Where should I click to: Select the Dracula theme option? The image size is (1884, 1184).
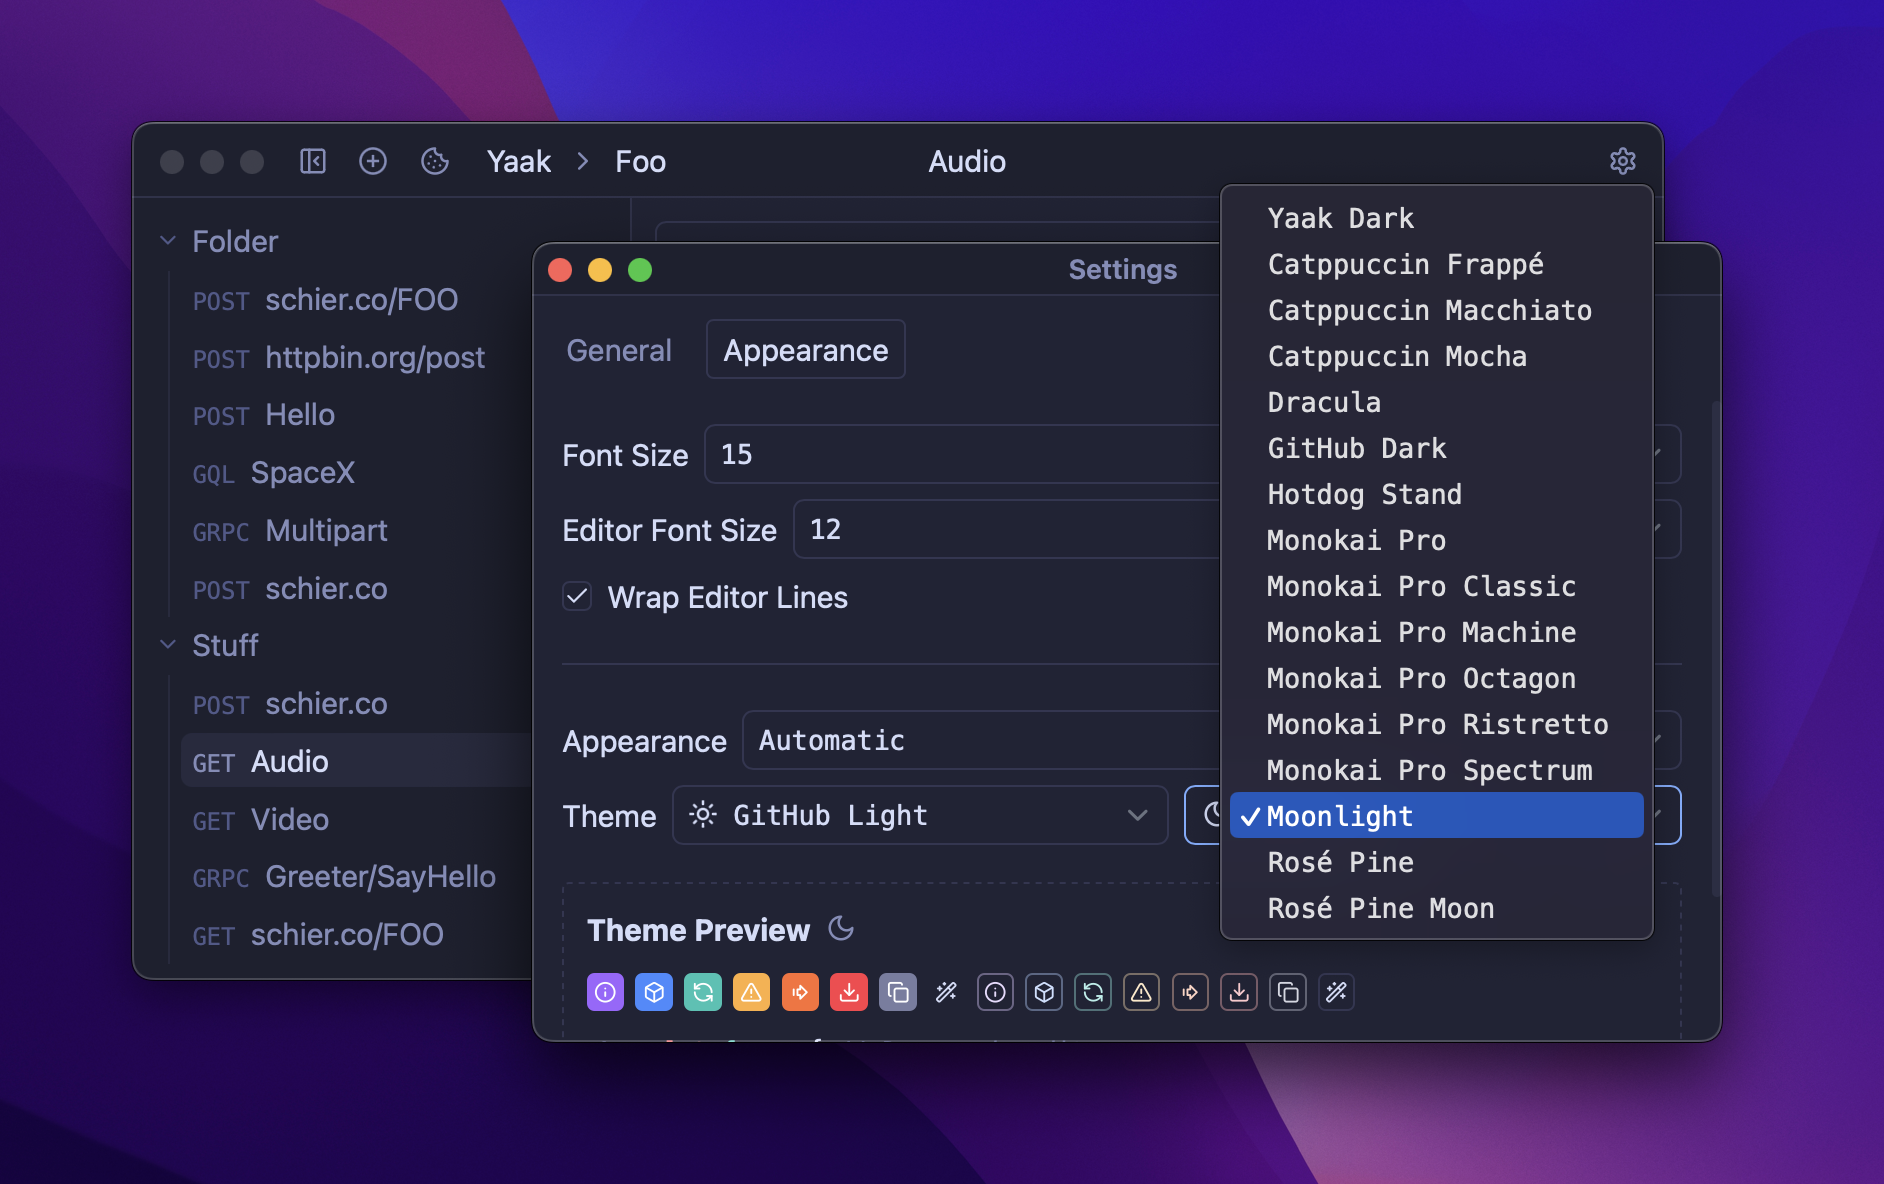[x=1437, y=402]
